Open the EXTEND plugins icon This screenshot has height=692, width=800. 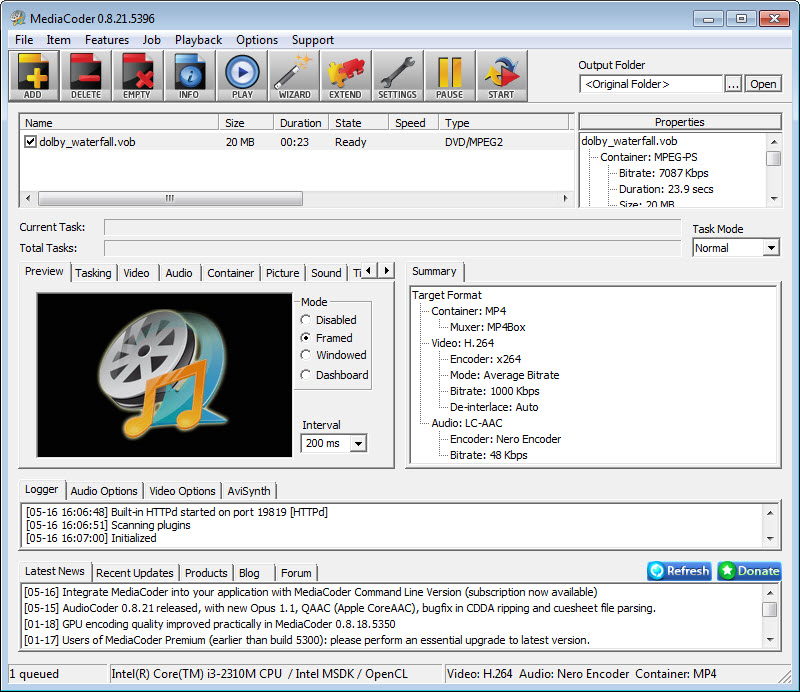(x=346, y=76)
